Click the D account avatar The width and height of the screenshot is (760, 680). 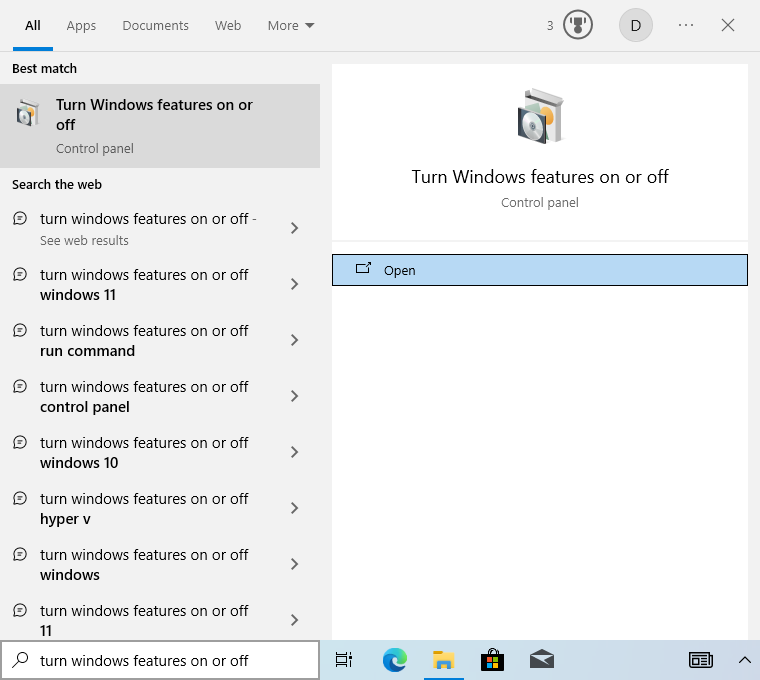pyautogui.click(x=635, y=25)
